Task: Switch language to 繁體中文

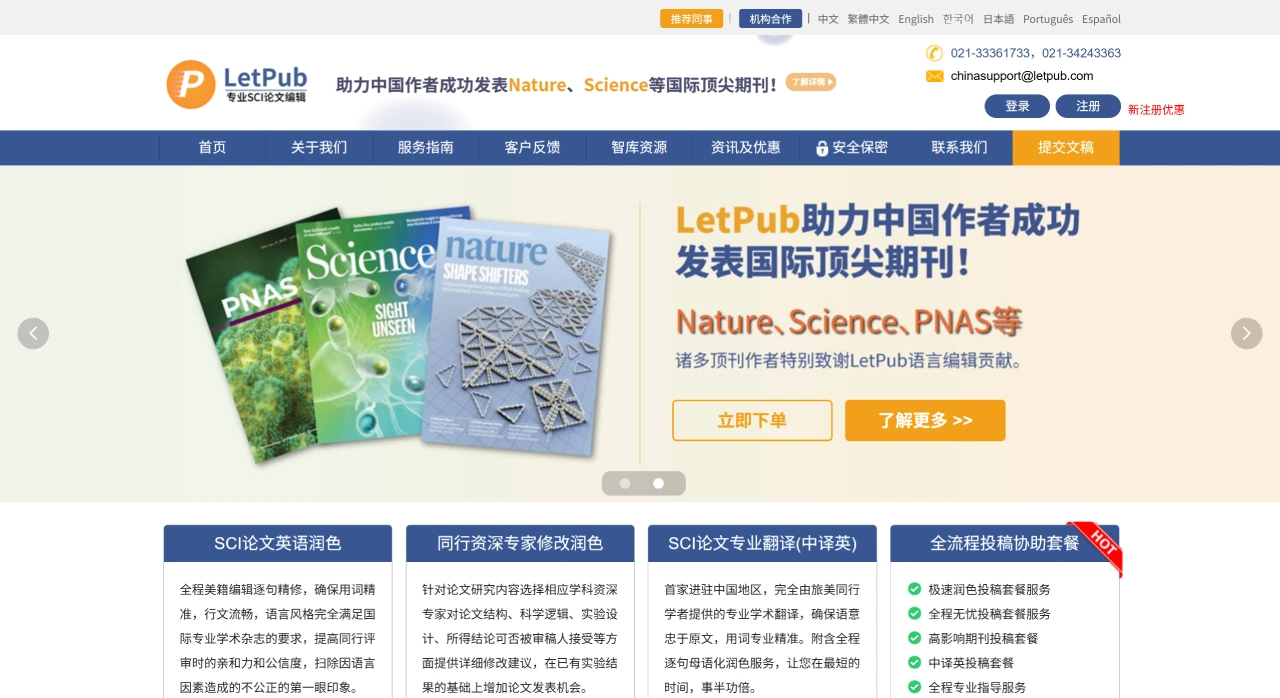Action: (868, 19)
